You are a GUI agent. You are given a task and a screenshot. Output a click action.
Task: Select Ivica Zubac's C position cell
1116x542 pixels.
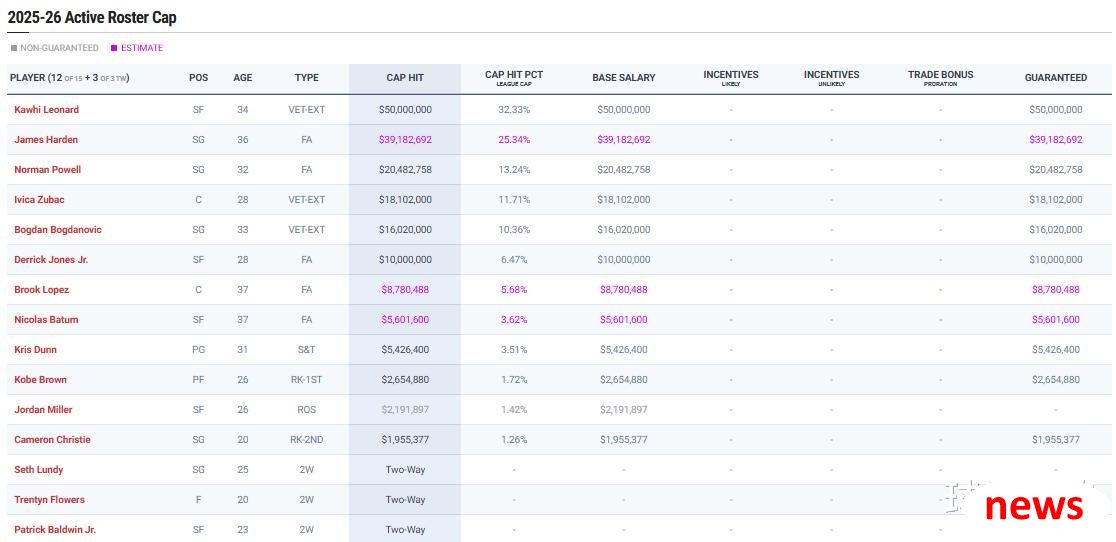pyautogui.click(x=199, y=199)
